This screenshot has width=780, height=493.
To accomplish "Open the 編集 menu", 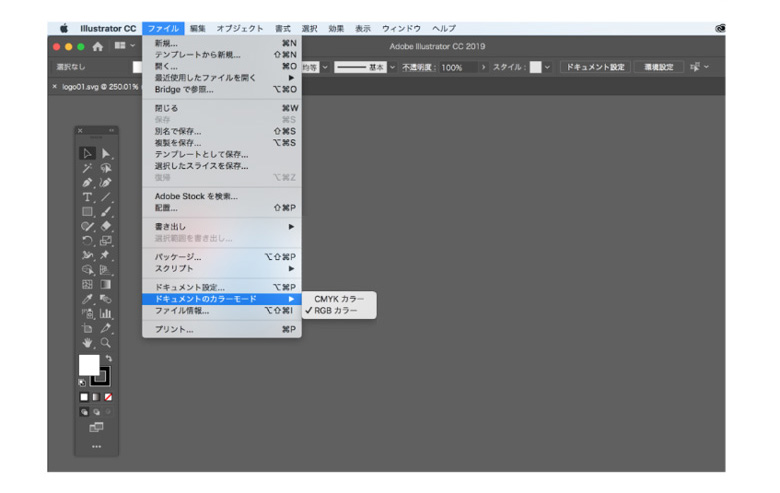I will pos(197,28).
